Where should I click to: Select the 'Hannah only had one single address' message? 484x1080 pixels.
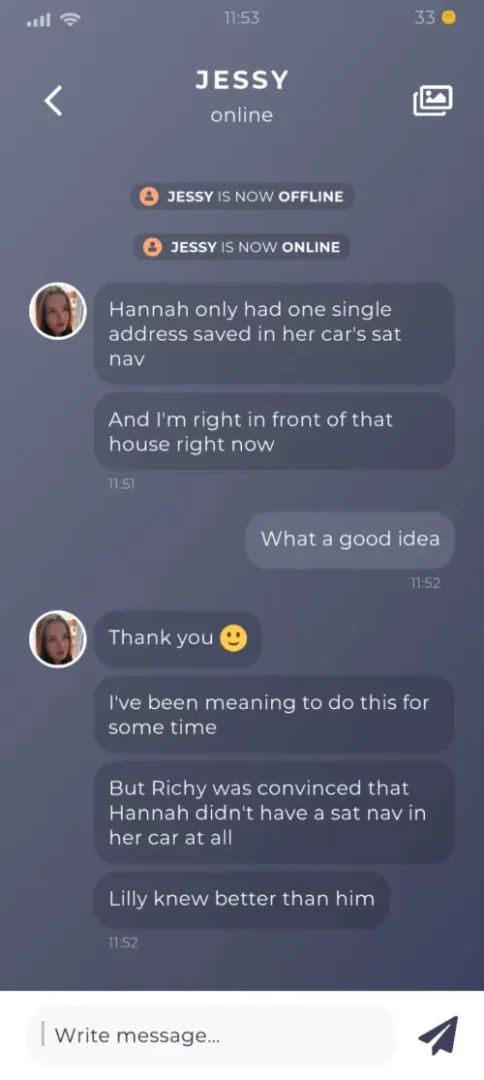pos(274,334)
